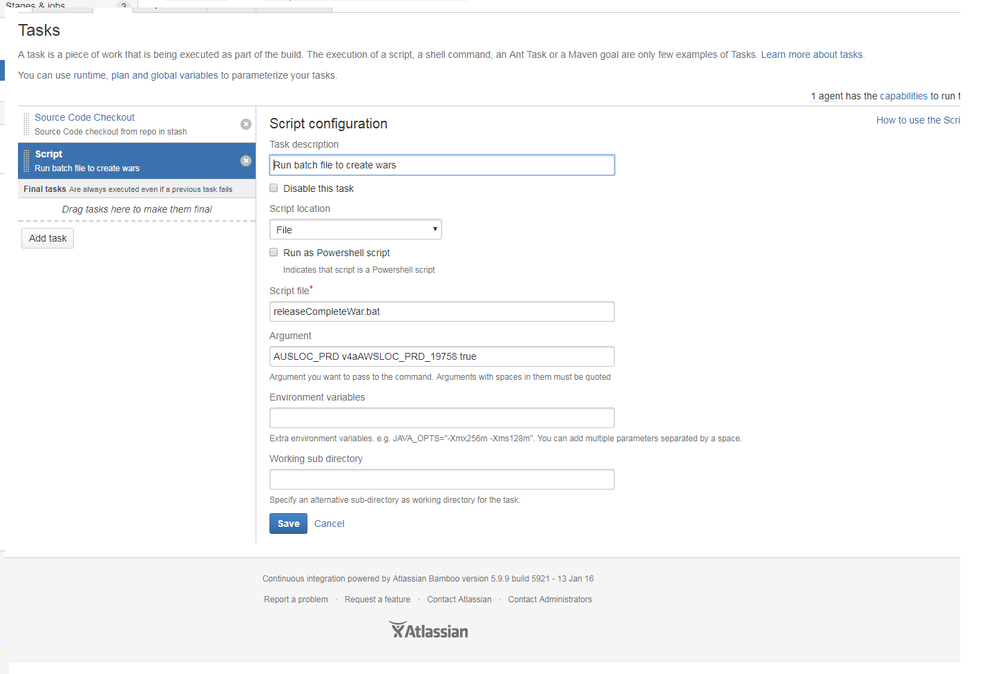Remove the Source Code Checkout task

pos(246,123)
